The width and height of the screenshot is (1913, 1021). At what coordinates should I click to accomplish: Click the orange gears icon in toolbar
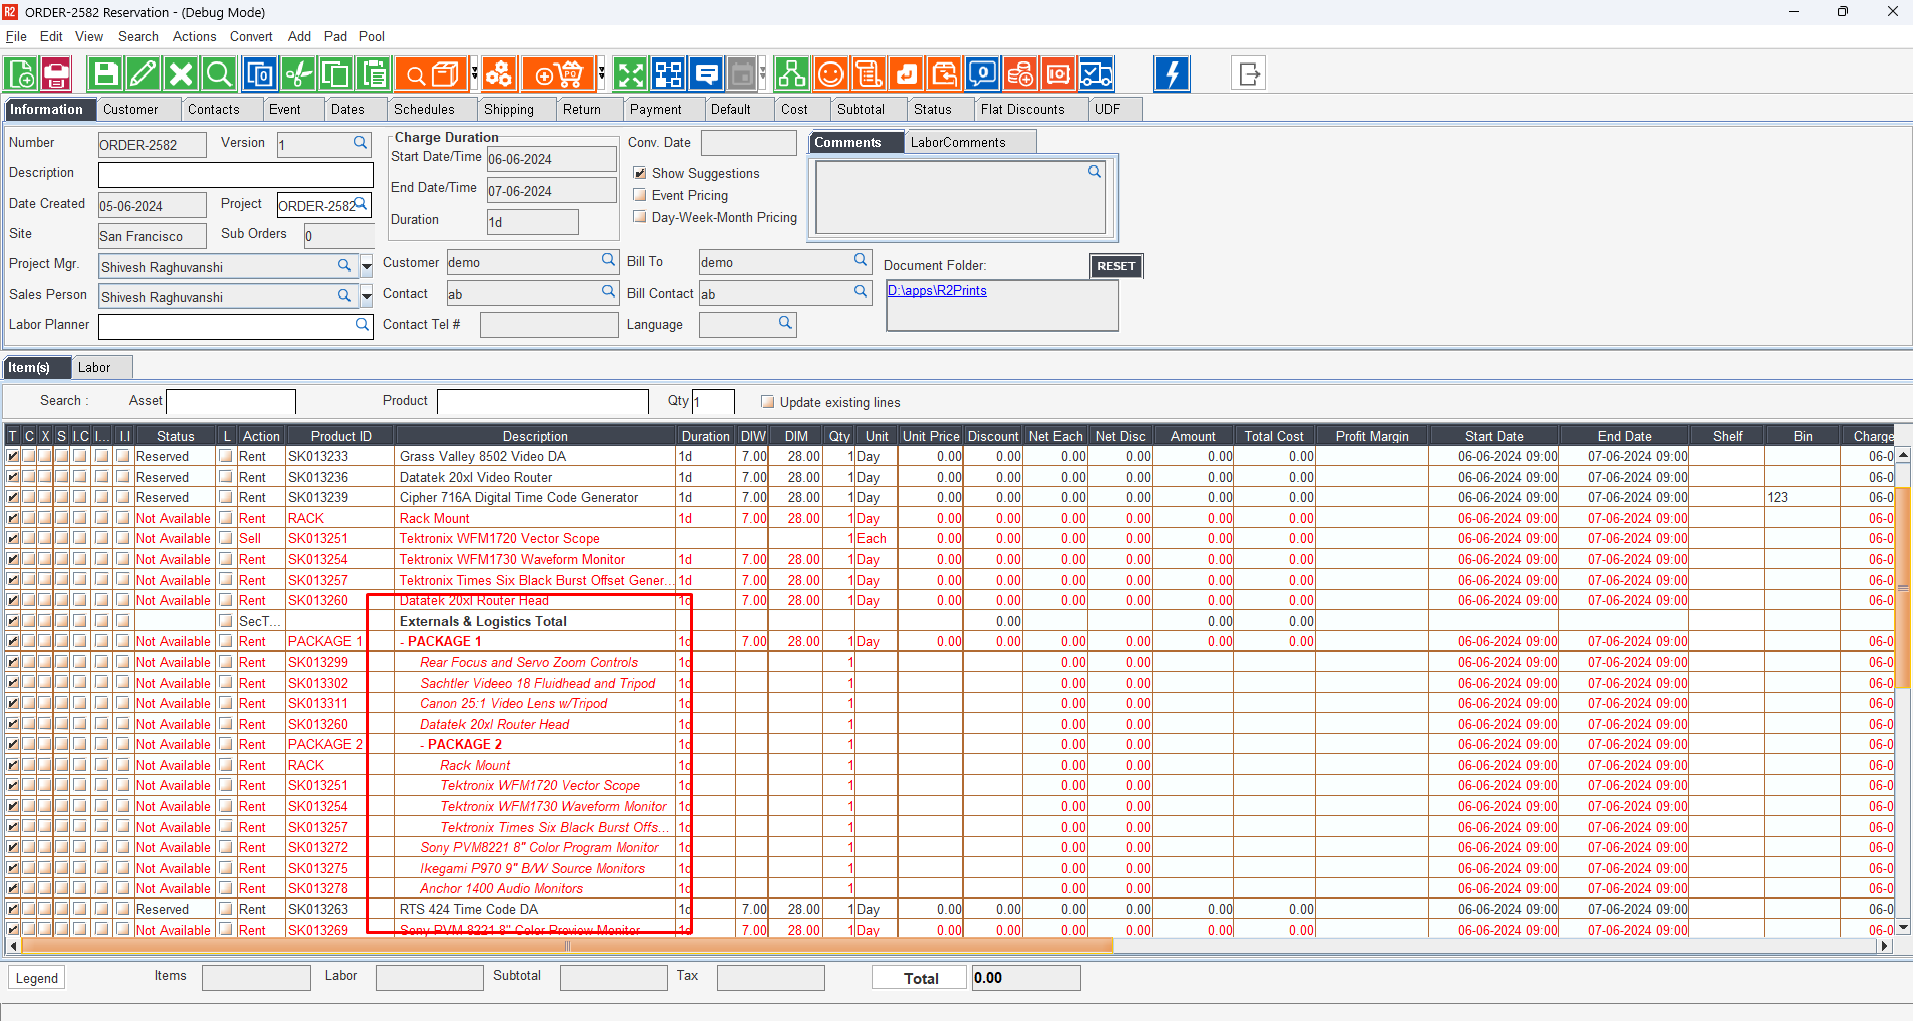click(x=499, y=75)
